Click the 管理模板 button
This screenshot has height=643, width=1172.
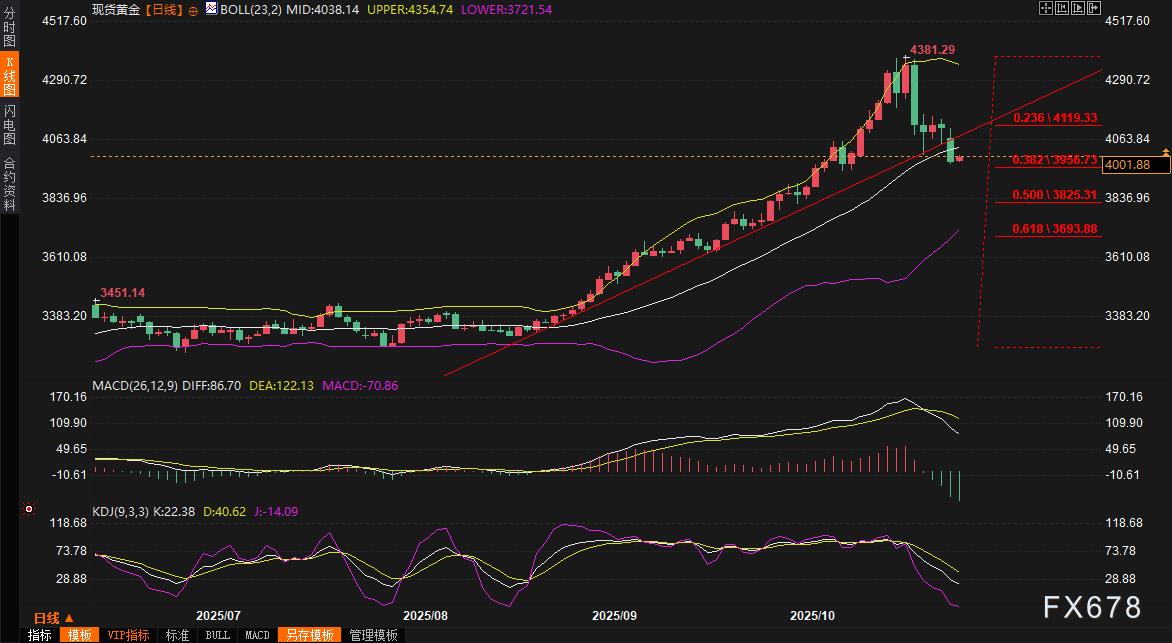372,635
